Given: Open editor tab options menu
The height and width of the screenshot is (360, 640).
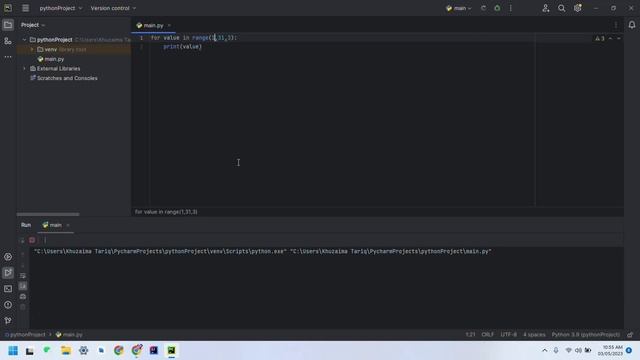Looking at the screenshot, I should click(616, 25).
